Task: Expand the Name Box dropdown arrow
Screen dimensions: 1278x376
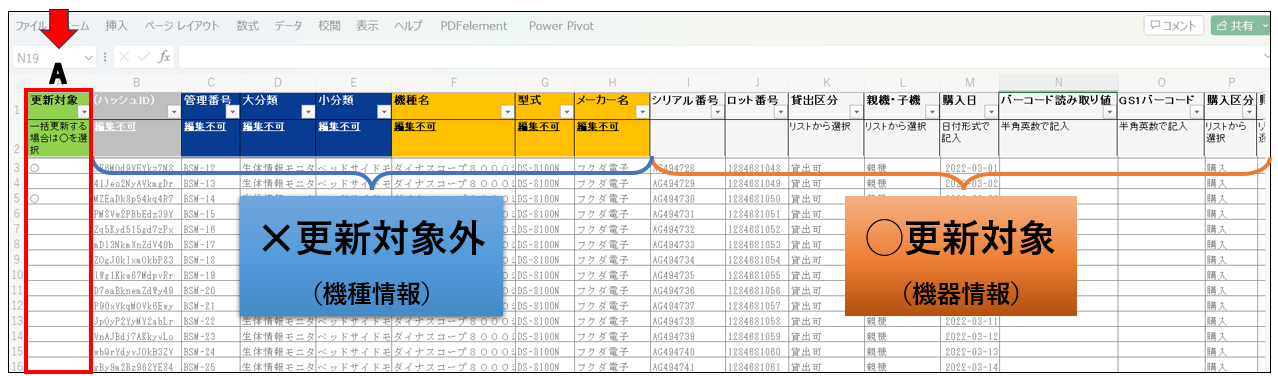Action: pos(89,58)
